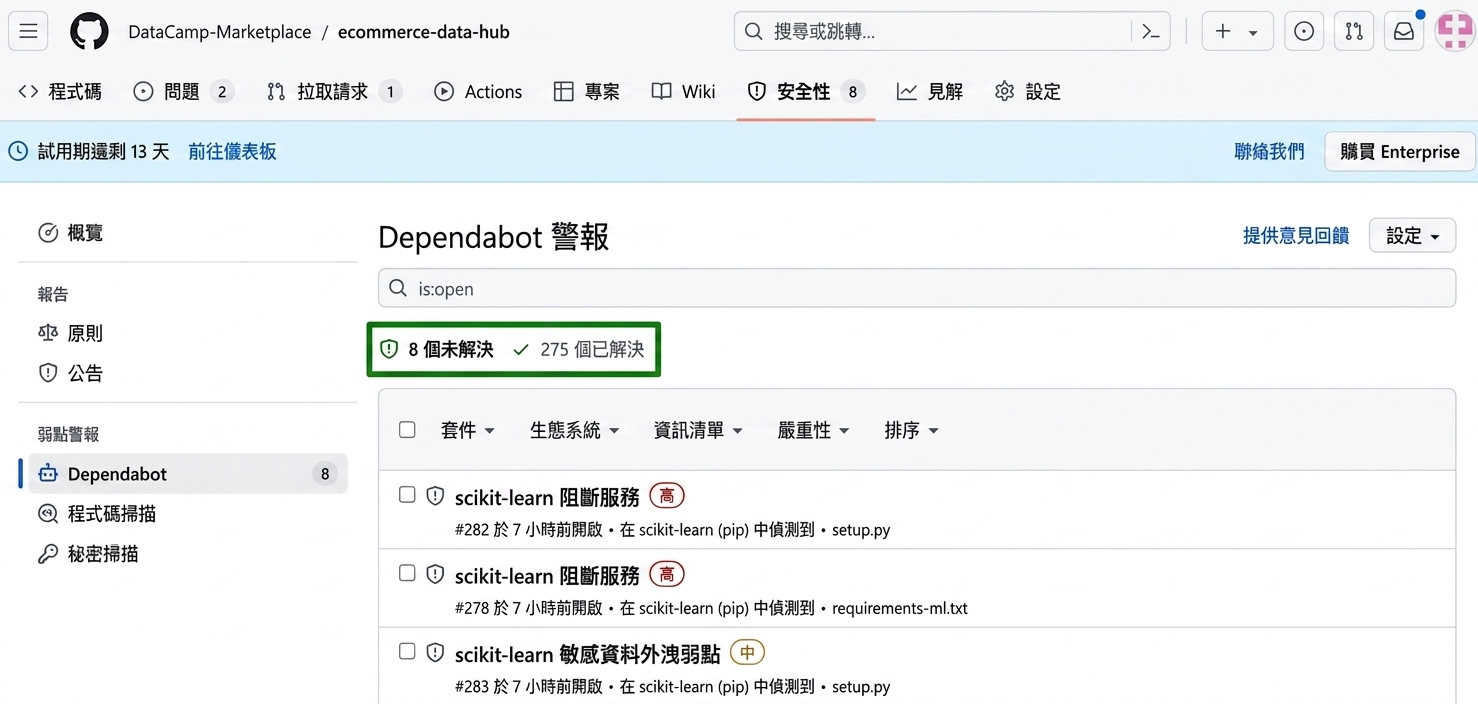Open alert #282 scikit-learn 阻斷服務

tap(547, 497)
